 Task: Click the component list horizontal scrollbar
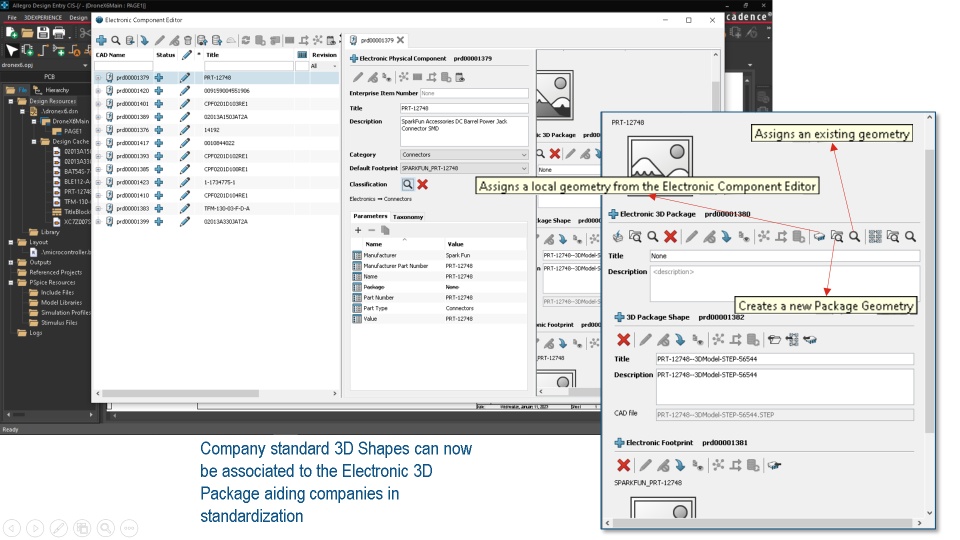181,393
